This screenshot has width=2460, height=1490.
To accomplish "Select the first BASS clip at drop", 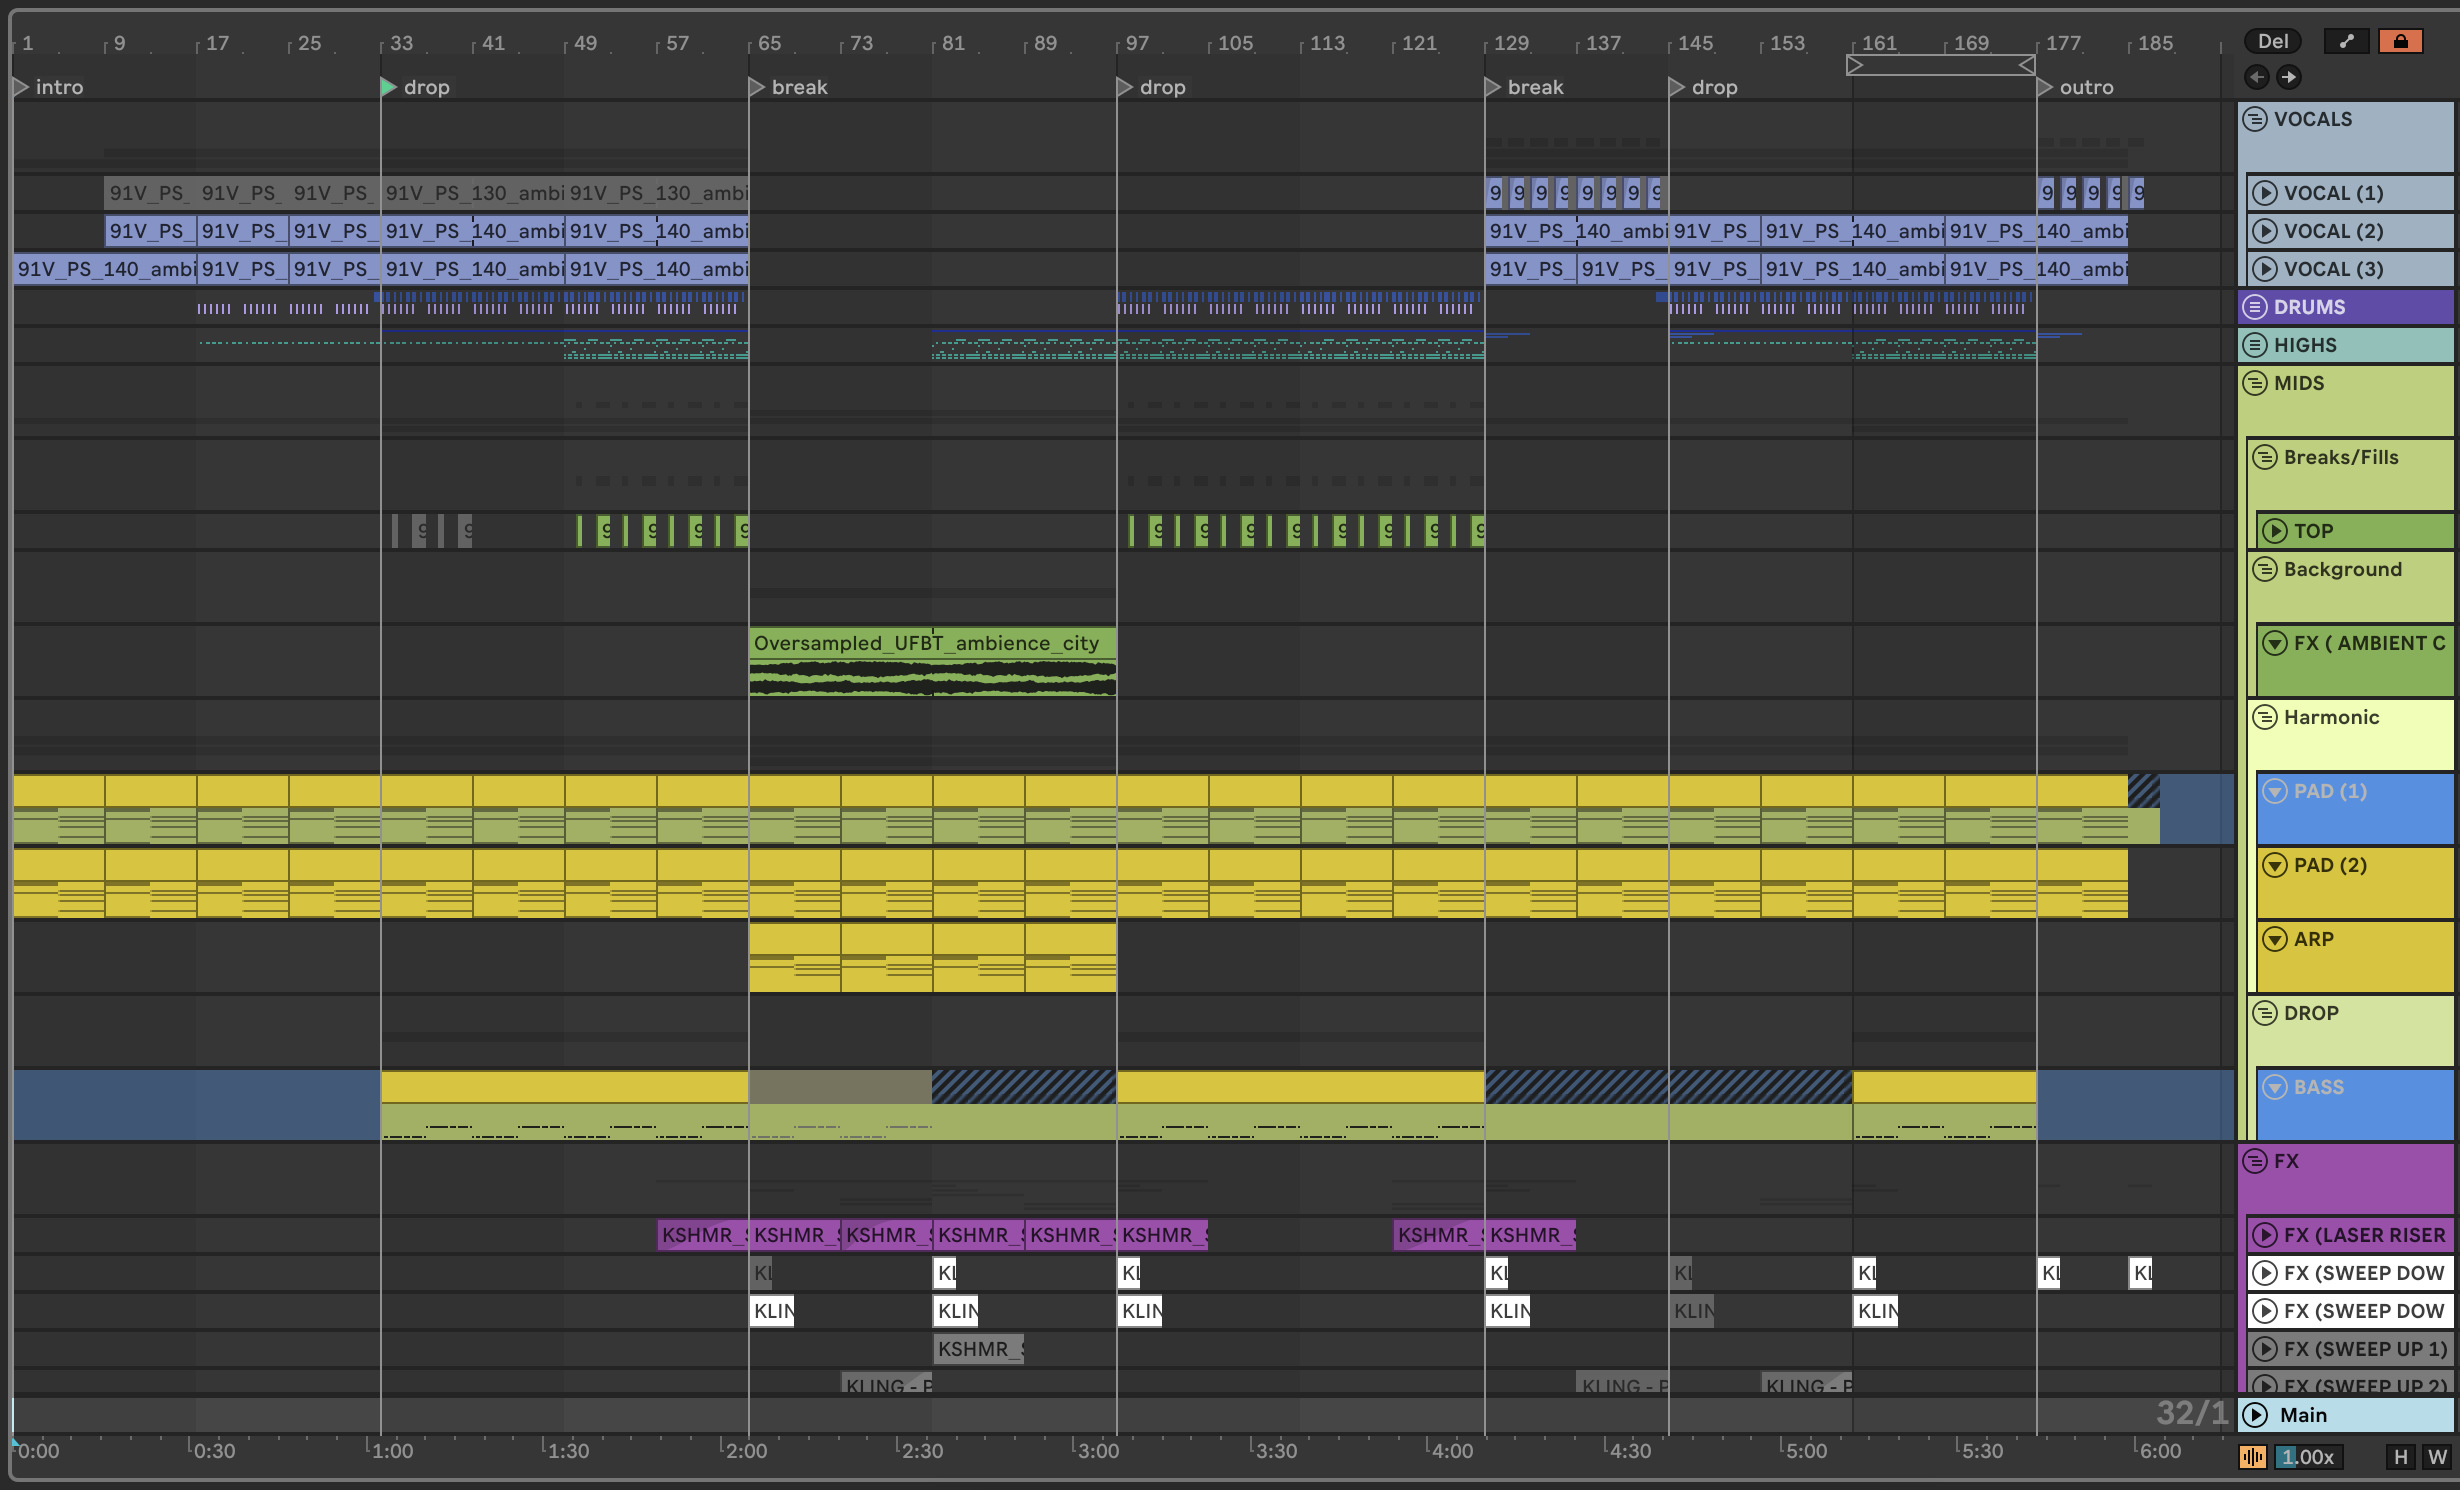I will pos(564,1105).
